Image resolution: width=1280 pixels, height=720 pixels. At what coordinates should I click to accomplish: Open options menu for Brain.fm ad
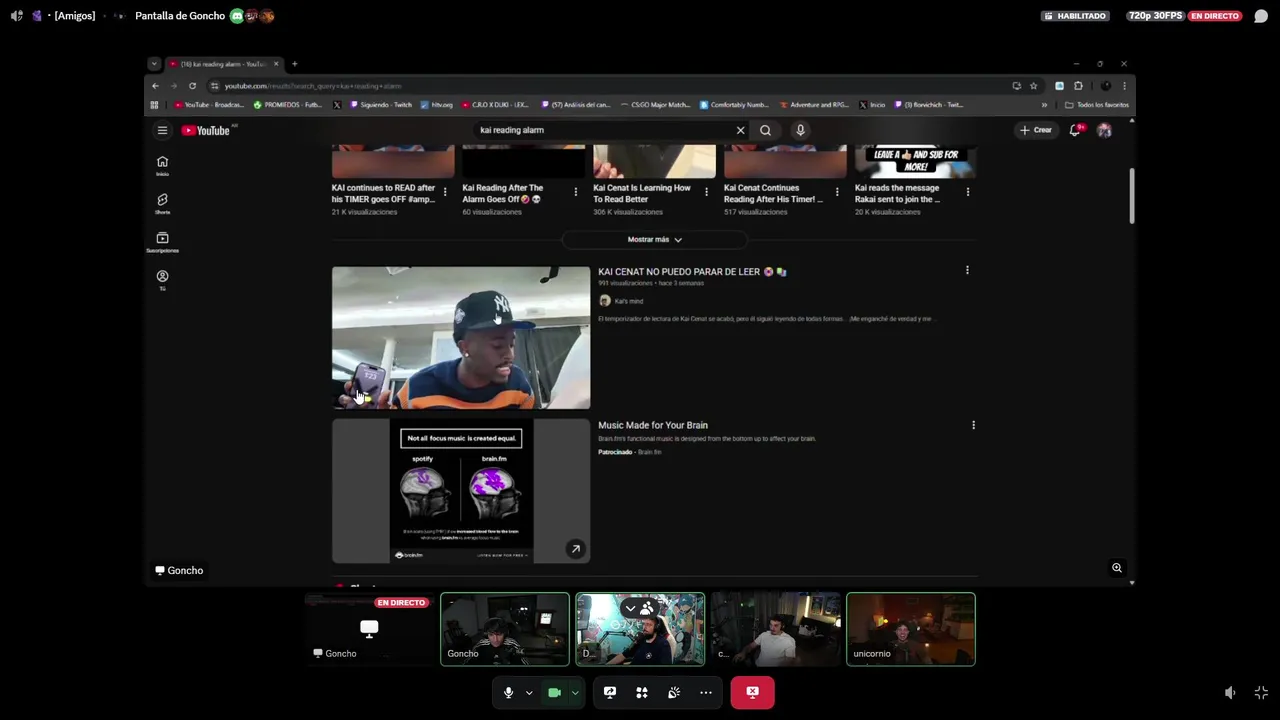pos(973,425)
